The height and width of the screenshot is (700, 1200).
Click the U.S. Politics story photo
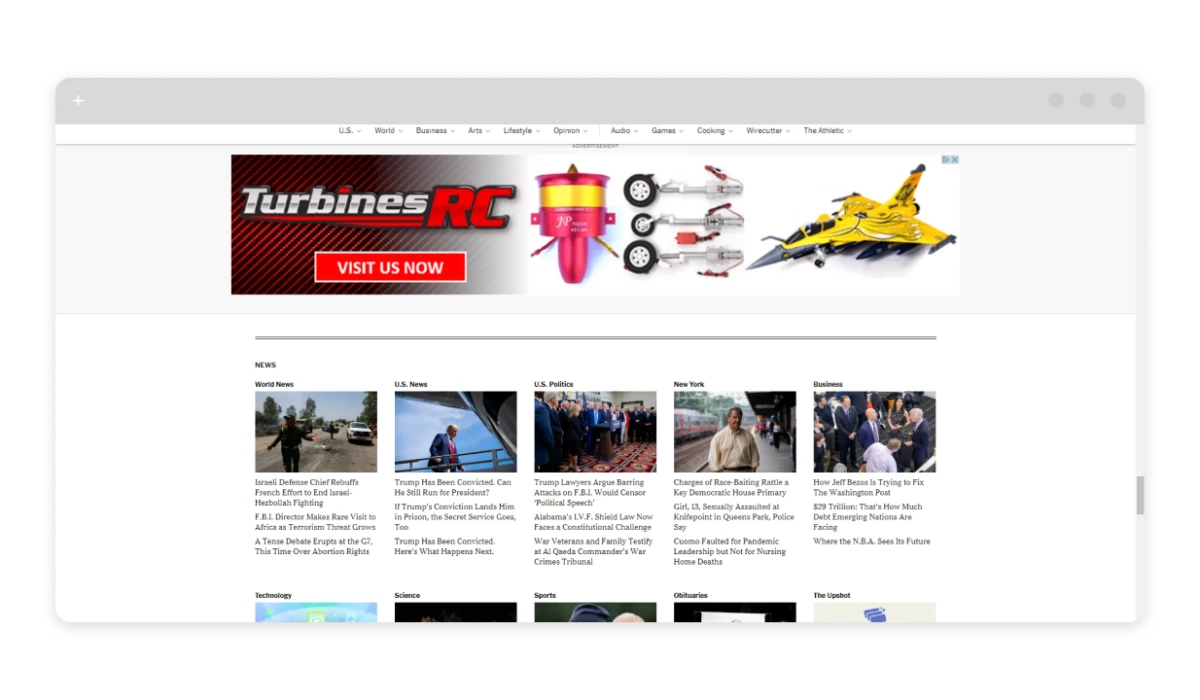point(595,432)
